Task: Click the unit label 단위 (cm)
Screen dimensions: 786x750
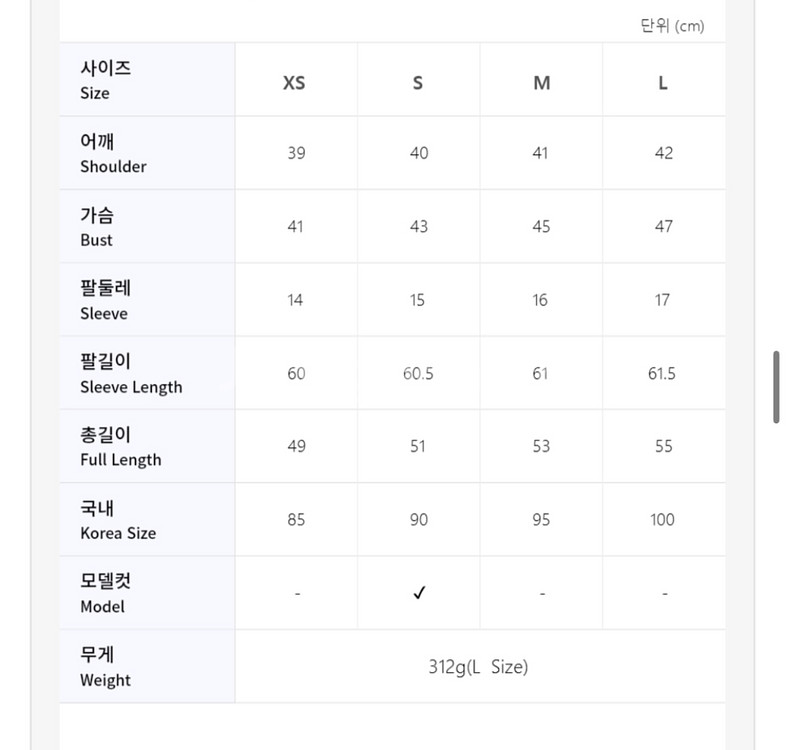Action: tap(672, 26)
